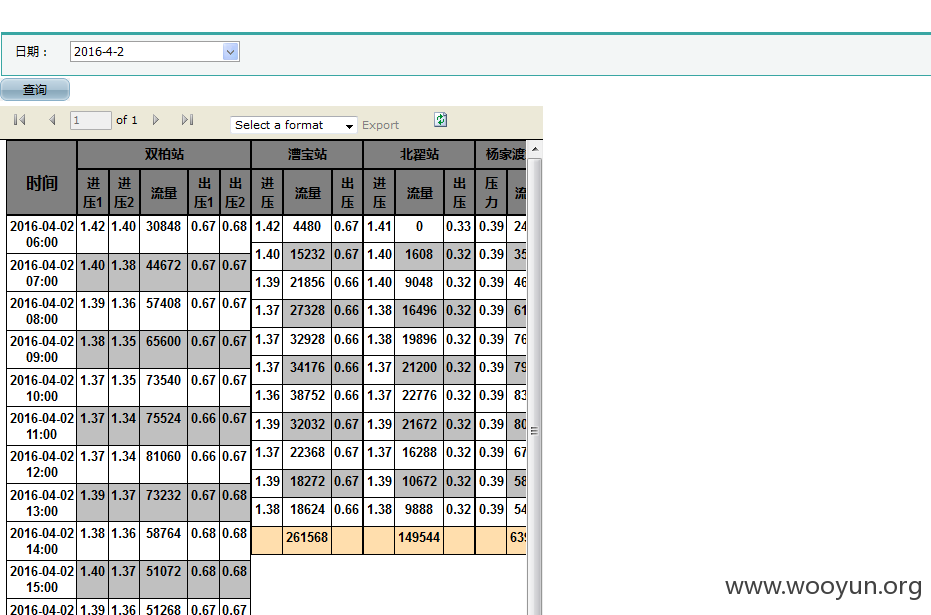Viewport: 931px width, 615px height.
Task: Click the current page number field
Action: coord(90,121)
